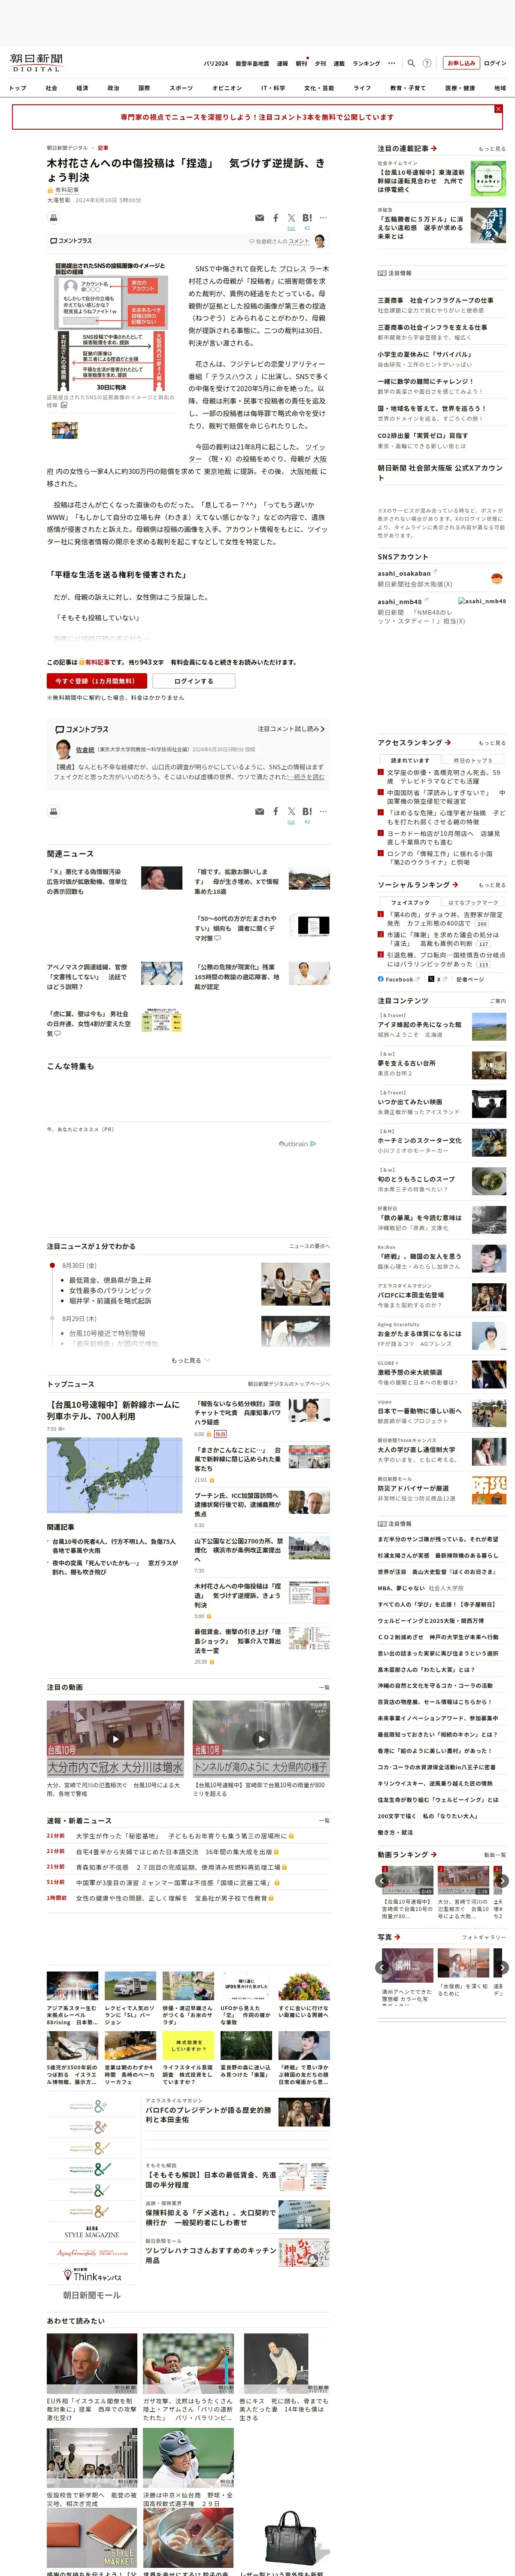Screen dimensions: 515x2576
Task: Click B! bookmark icon below the comment box
Action: click(x=307, y=811)
